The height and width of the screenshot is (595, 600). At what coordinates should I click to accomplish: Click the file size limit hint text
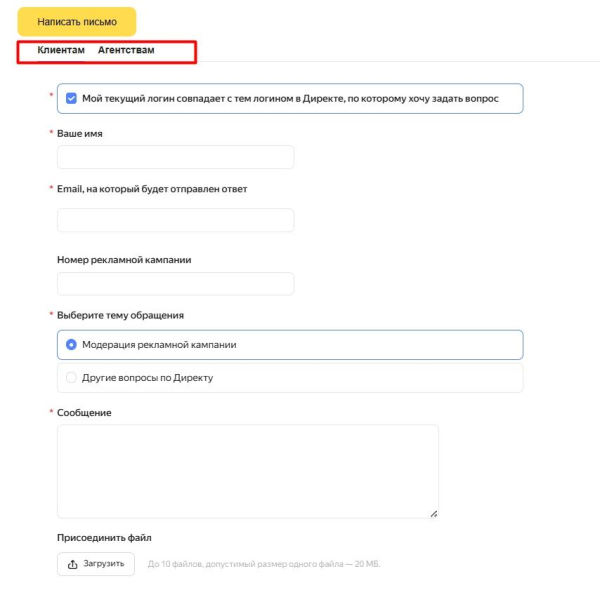(263, 565)
